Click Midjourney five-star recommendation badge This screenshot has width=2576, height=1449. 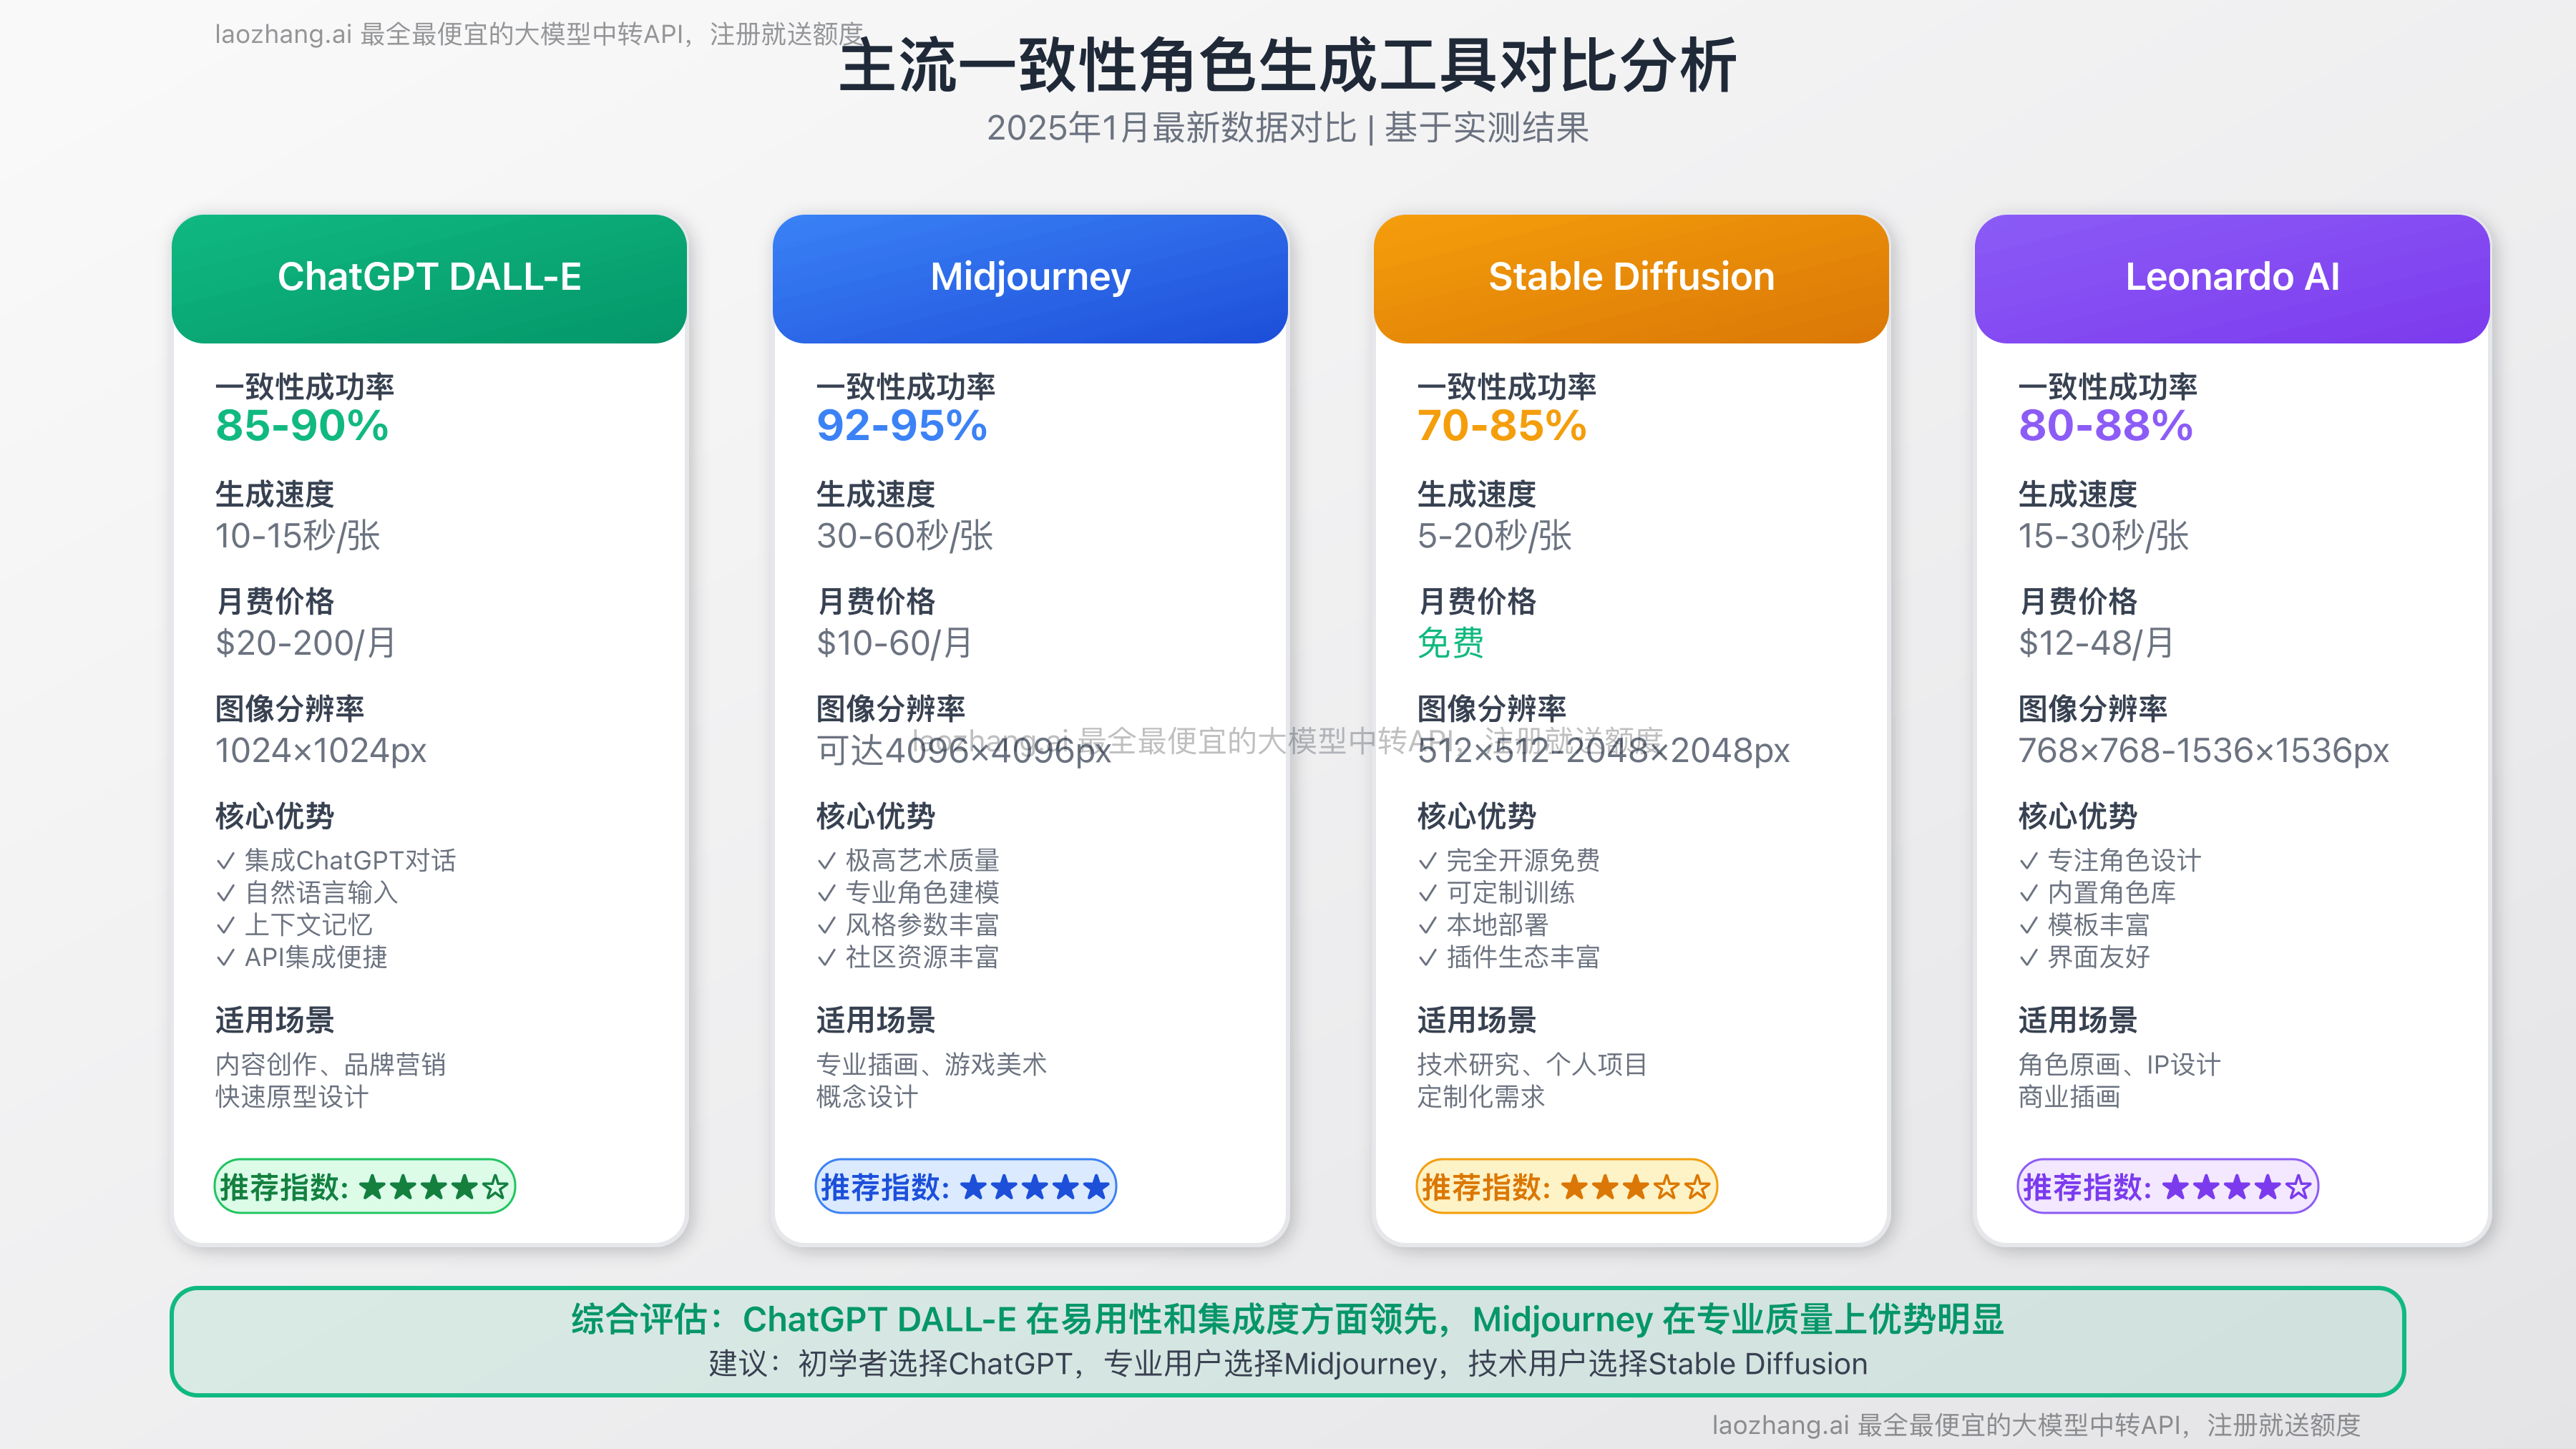click(x=965, y=1186)
